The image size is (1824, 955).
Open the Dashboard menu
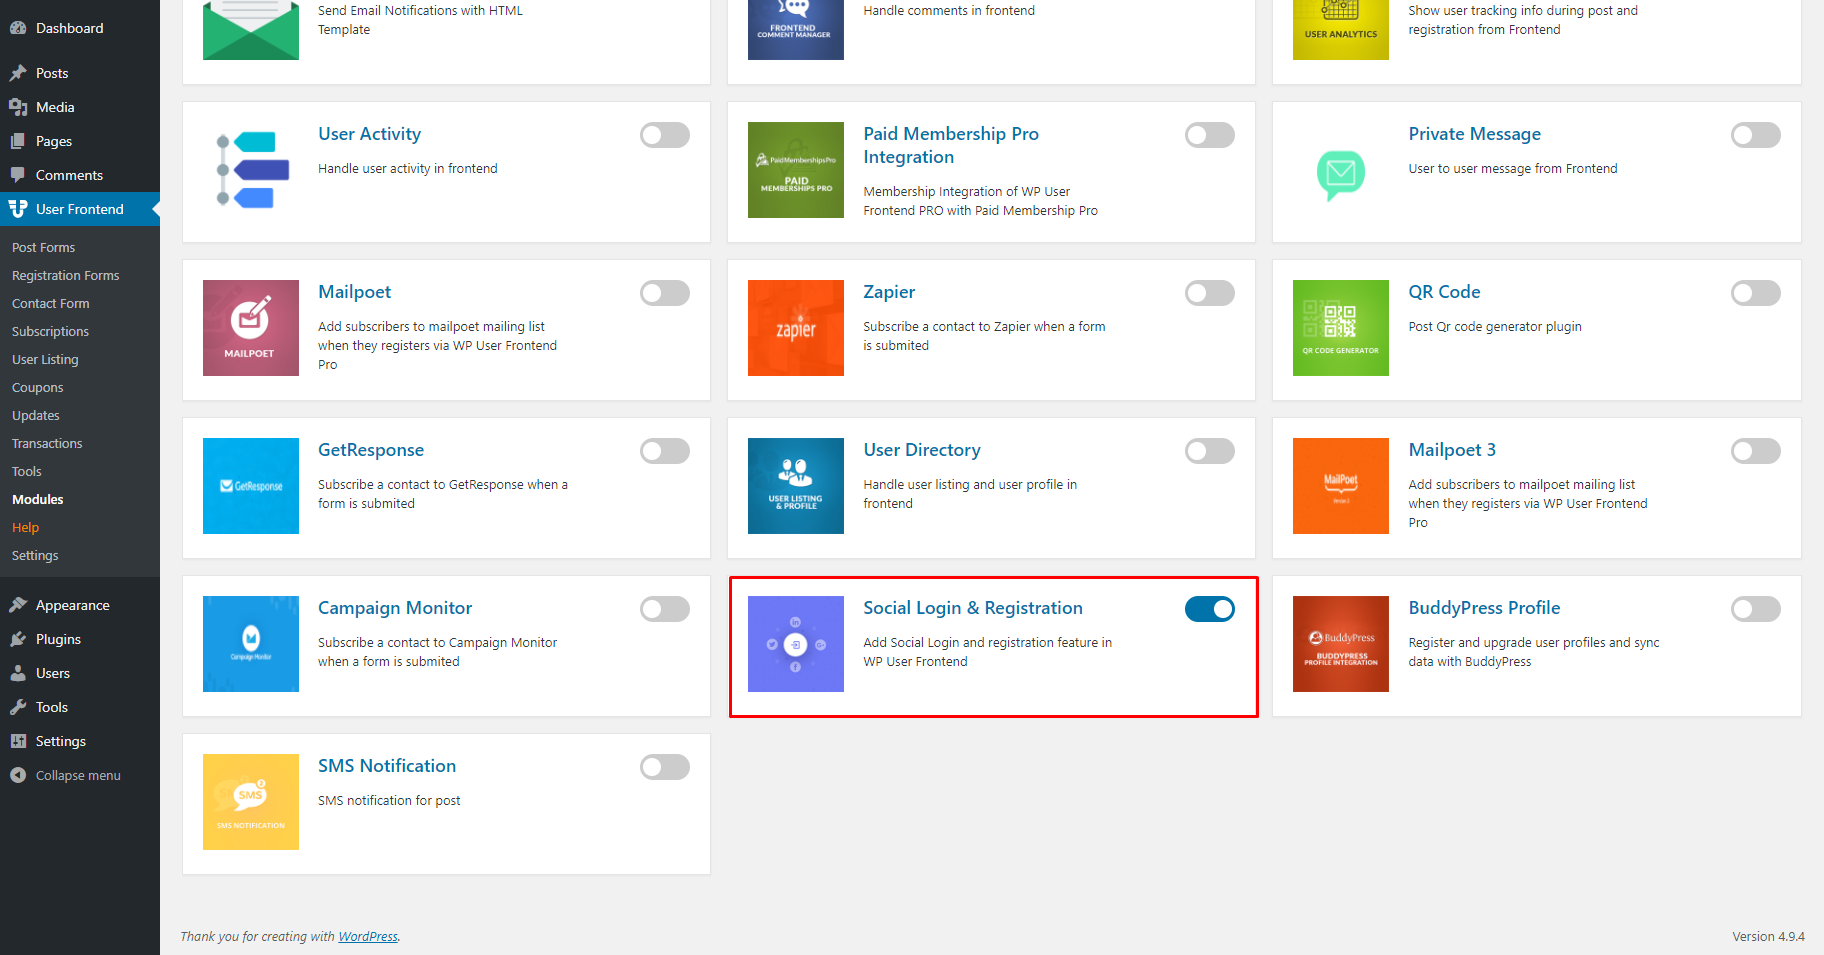coord(80,28)
